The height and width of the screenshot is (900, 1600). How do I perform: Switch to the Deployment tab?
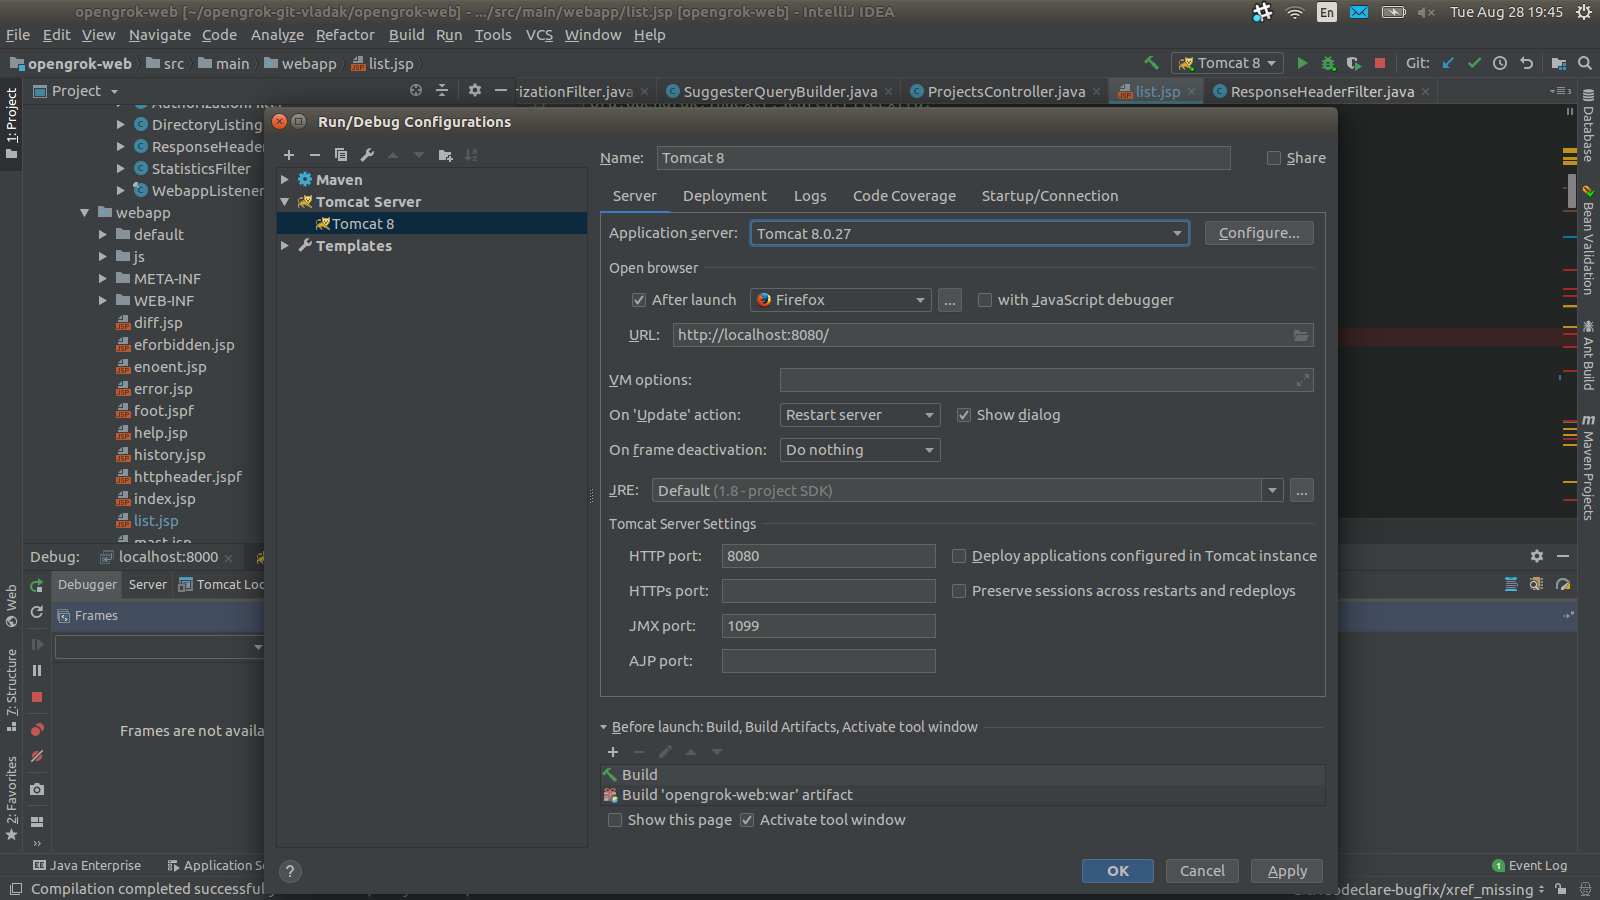tap(725, 196)
